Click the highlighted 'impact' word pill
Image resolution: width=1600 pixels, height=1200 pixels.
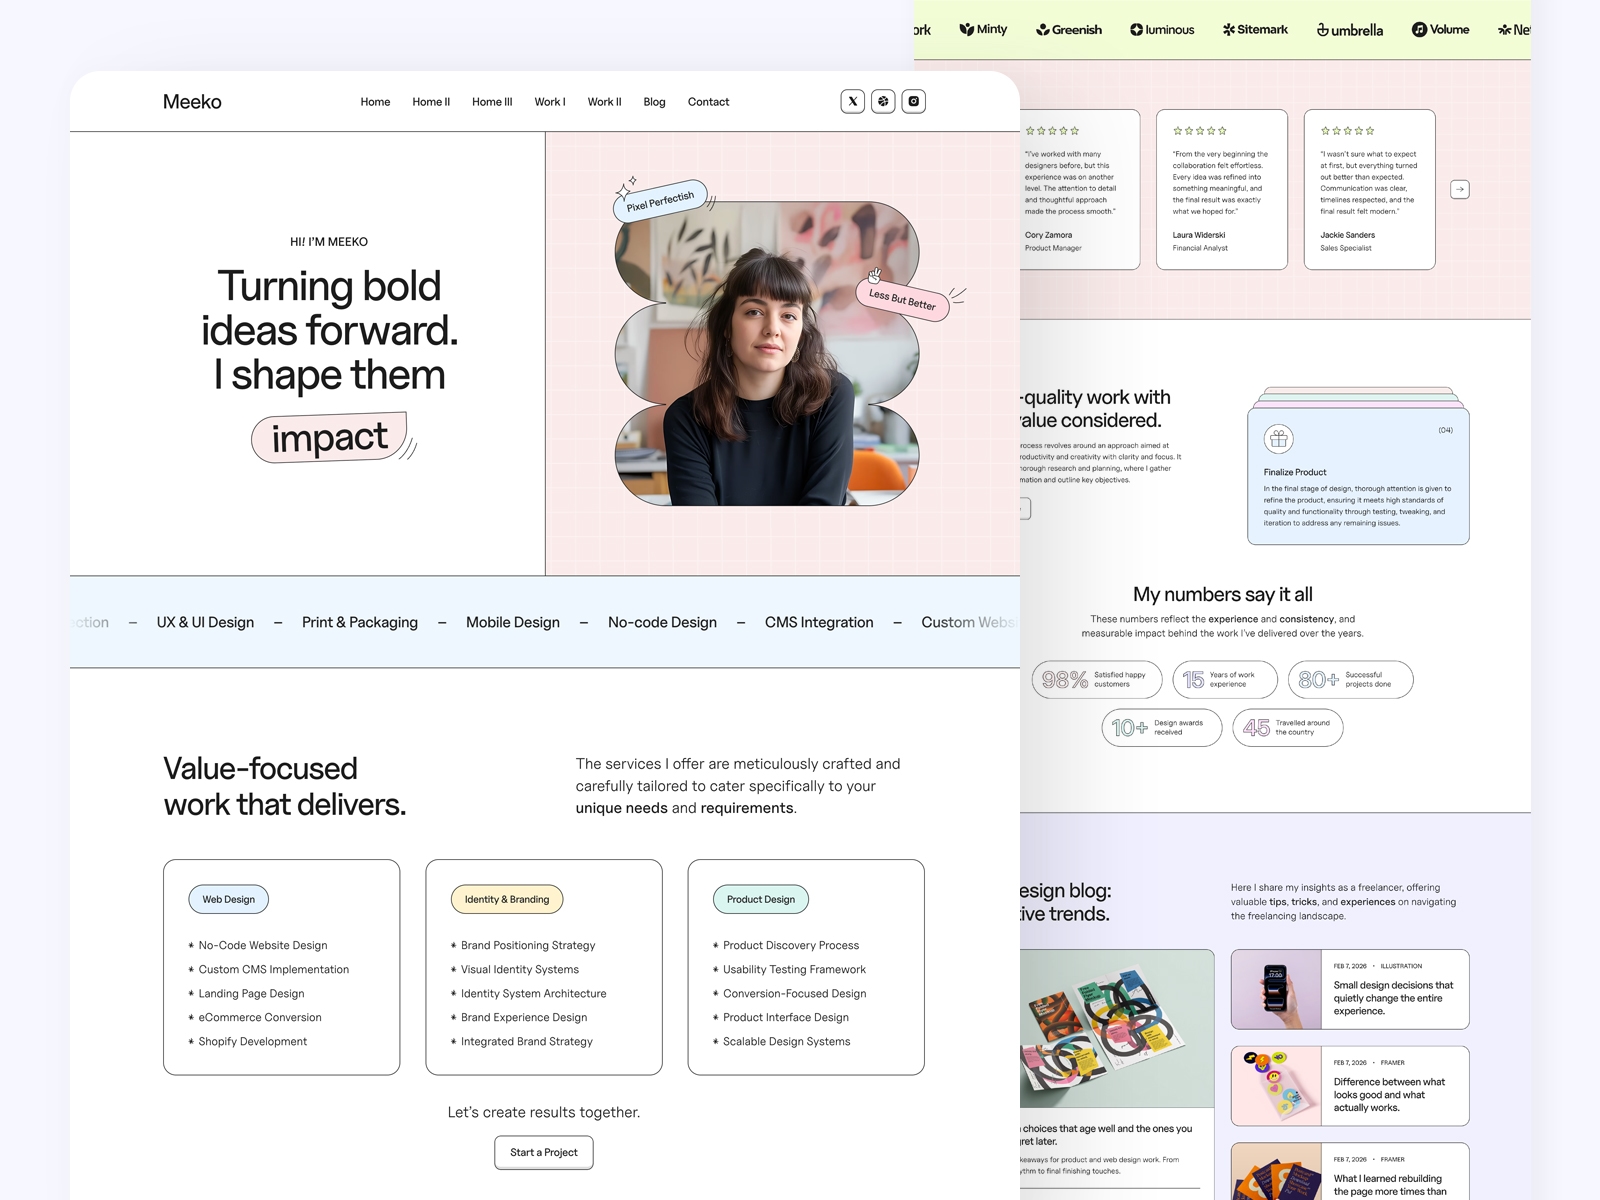coord(329,438)
